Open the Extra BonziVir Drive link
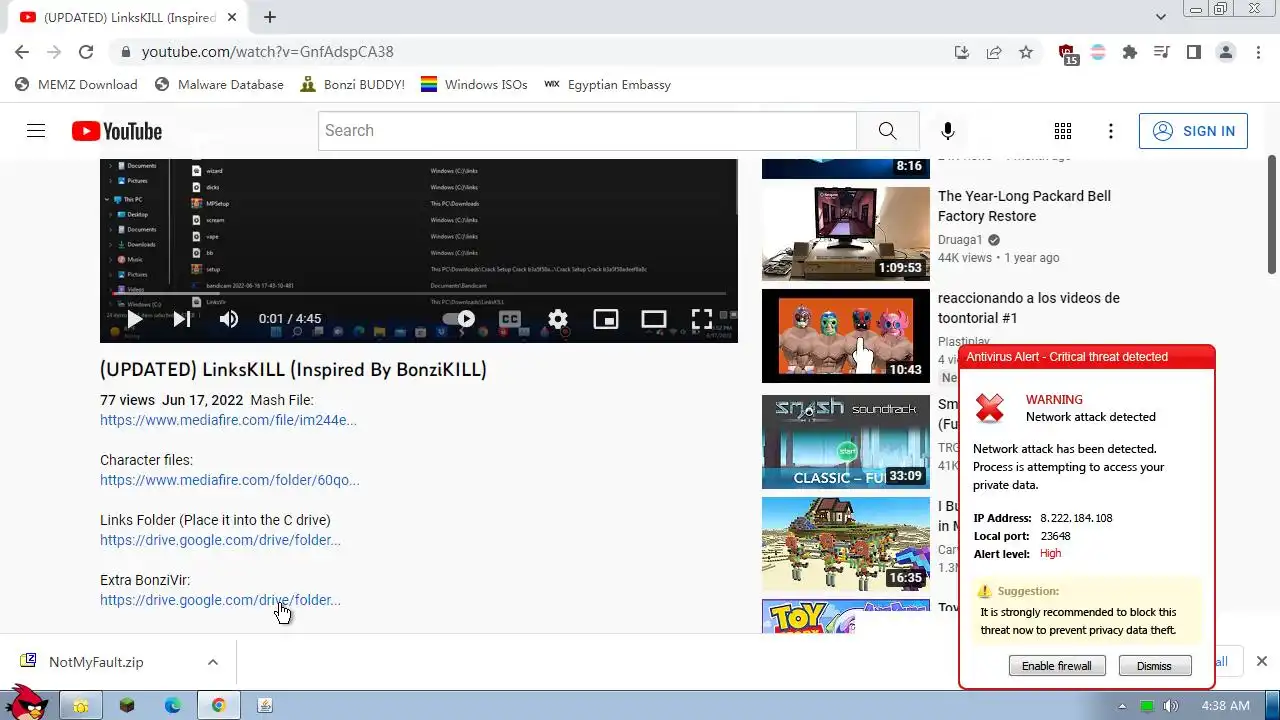 [x=220, y=600]
